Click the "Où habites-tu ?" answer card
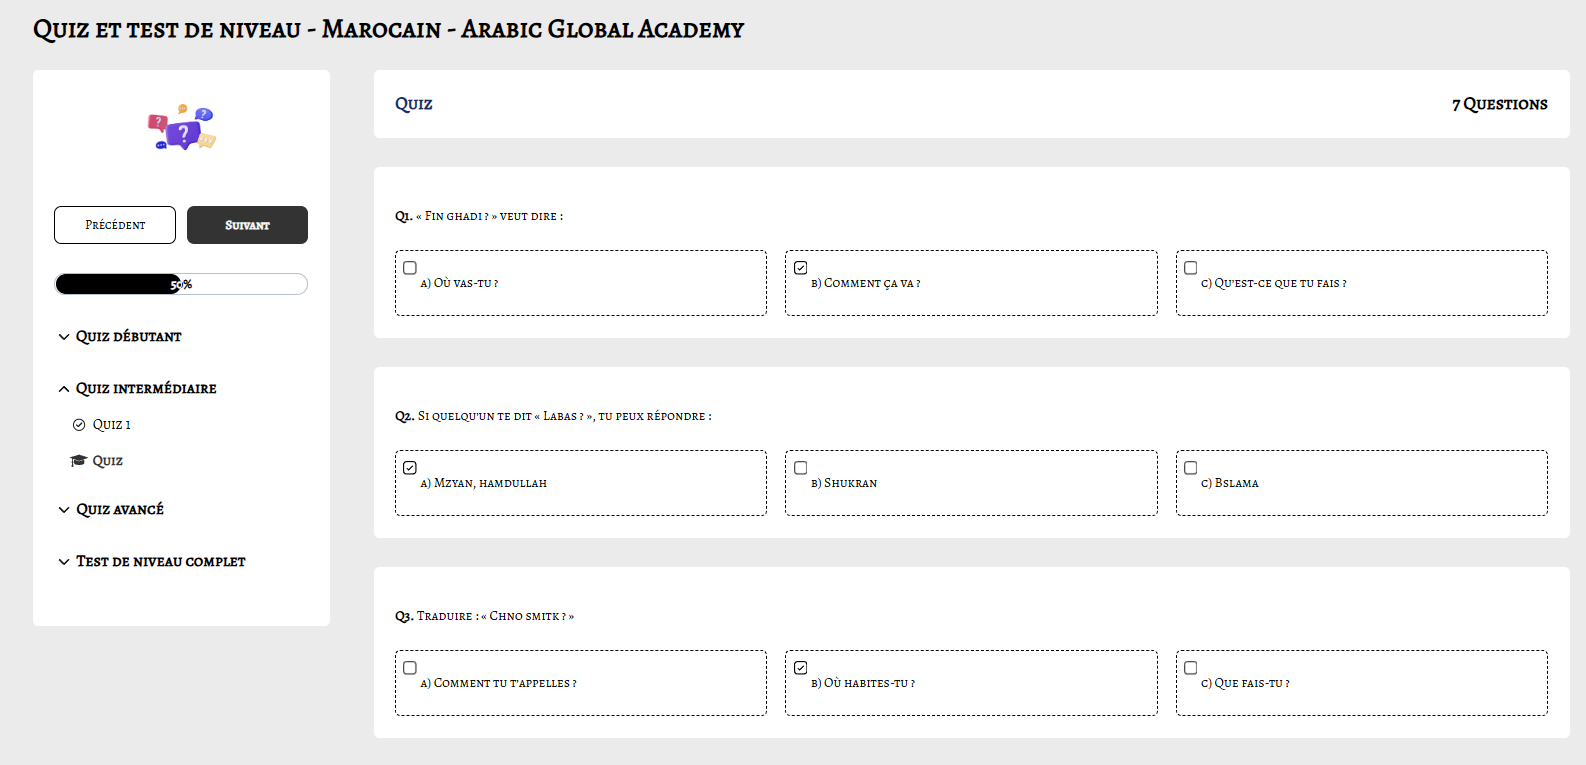Viewport: 1586px width, 765px height. point(970,684)
